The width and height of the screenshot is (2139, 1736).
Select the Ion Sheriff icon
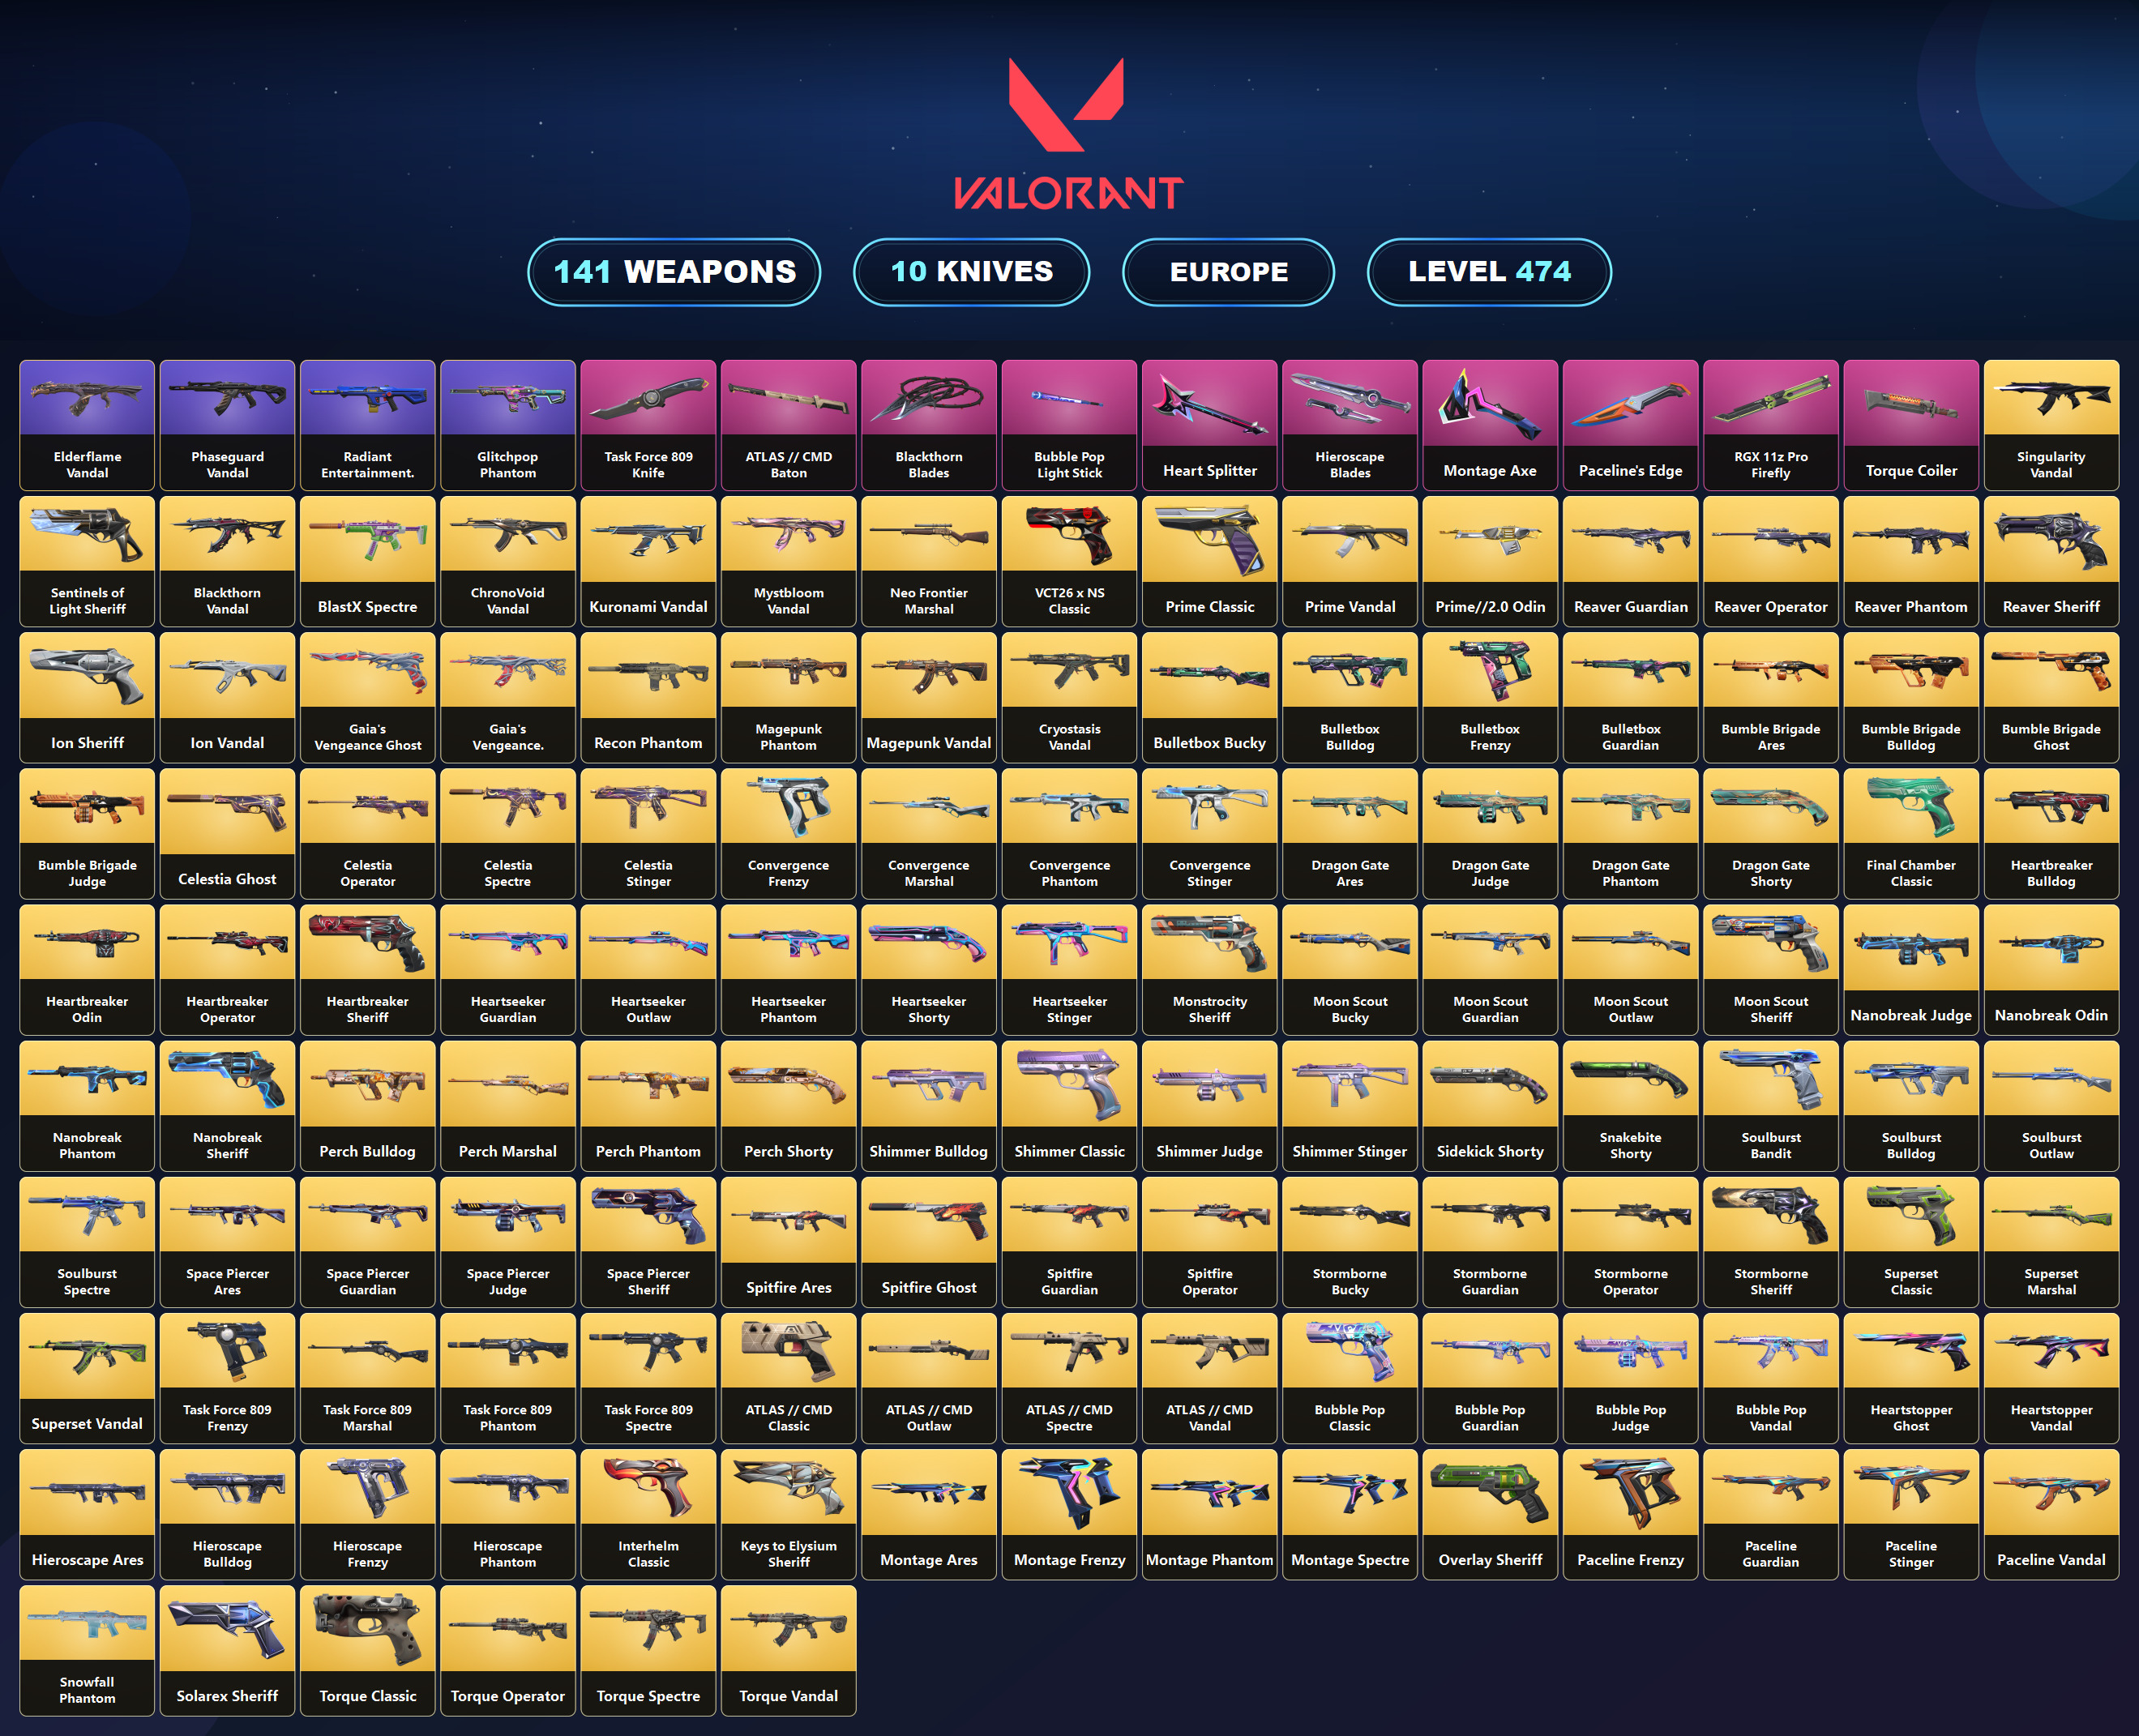pyautogui.click(x=87, y=676)
